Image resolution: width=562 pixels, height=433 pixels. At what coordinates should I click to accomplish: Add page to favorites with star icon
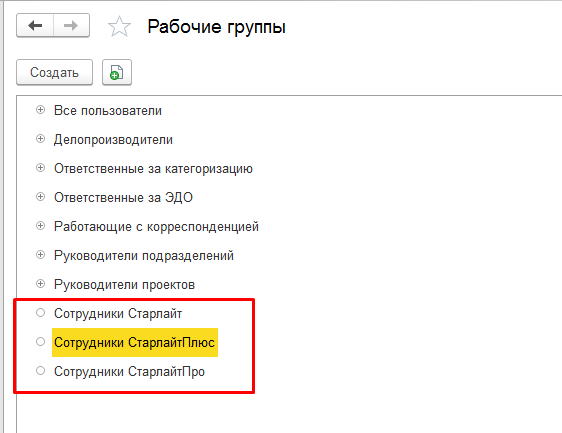click(x=119, y=27)
